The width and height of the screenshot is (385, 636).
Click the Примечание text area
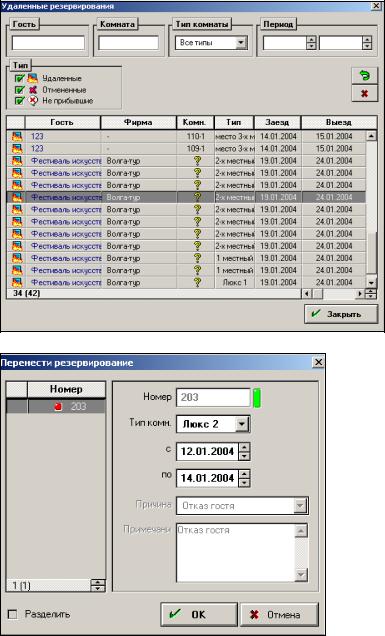pyautogui.click(x=236, y=552)
